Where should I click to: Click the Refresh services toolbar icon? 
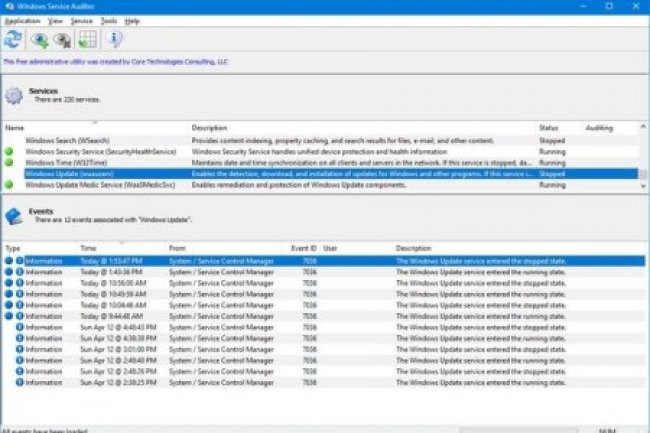13,40
